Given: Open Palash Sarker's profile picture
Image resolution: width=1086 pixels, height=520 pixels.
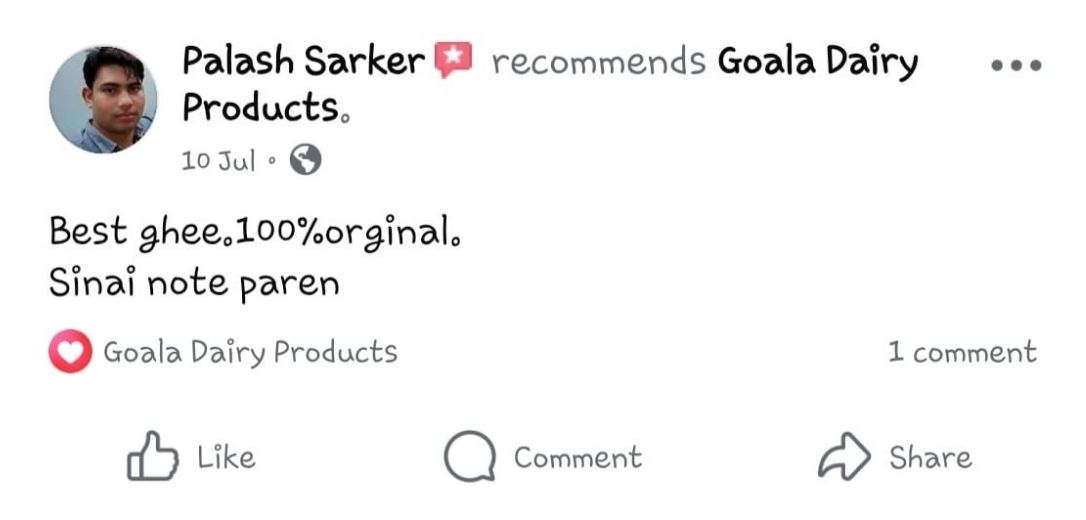Looking at the screenshot, I should [103, 99].
